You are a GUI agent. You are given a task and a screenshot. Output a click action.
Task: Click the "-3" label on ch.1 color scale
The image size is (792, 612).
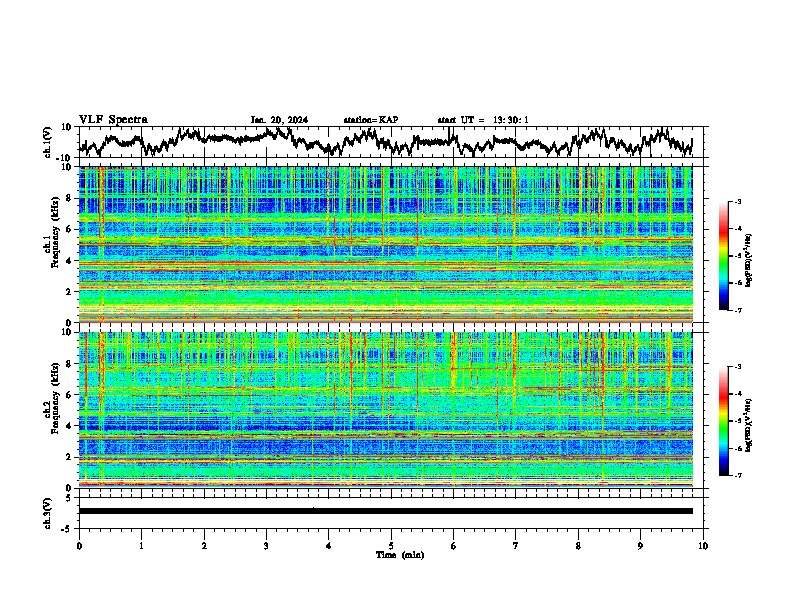point(738,201)
